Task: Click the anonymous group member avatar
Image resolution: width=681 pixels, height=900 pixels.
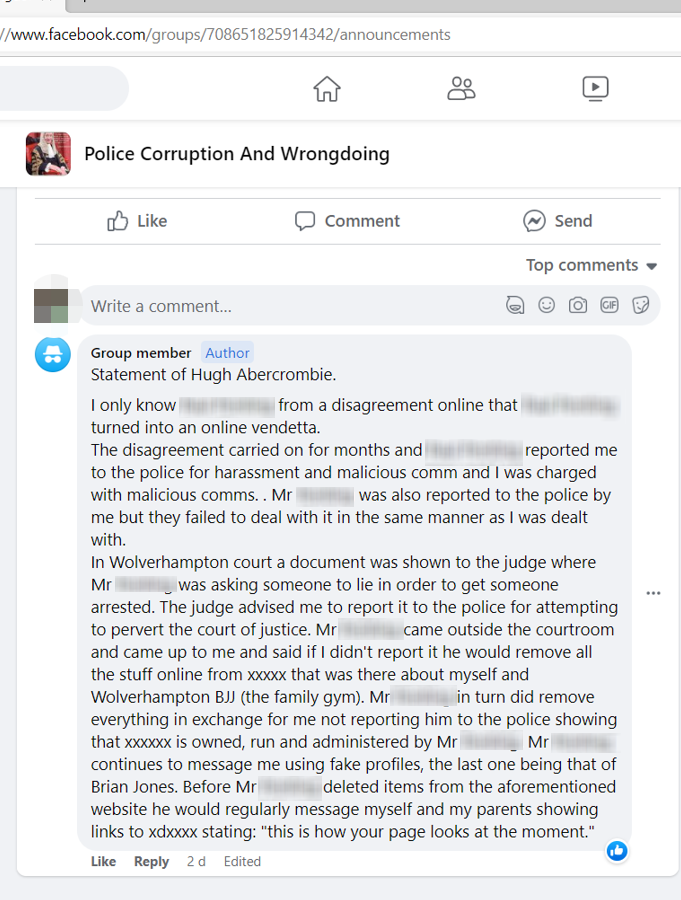Action: pos(53,355)
